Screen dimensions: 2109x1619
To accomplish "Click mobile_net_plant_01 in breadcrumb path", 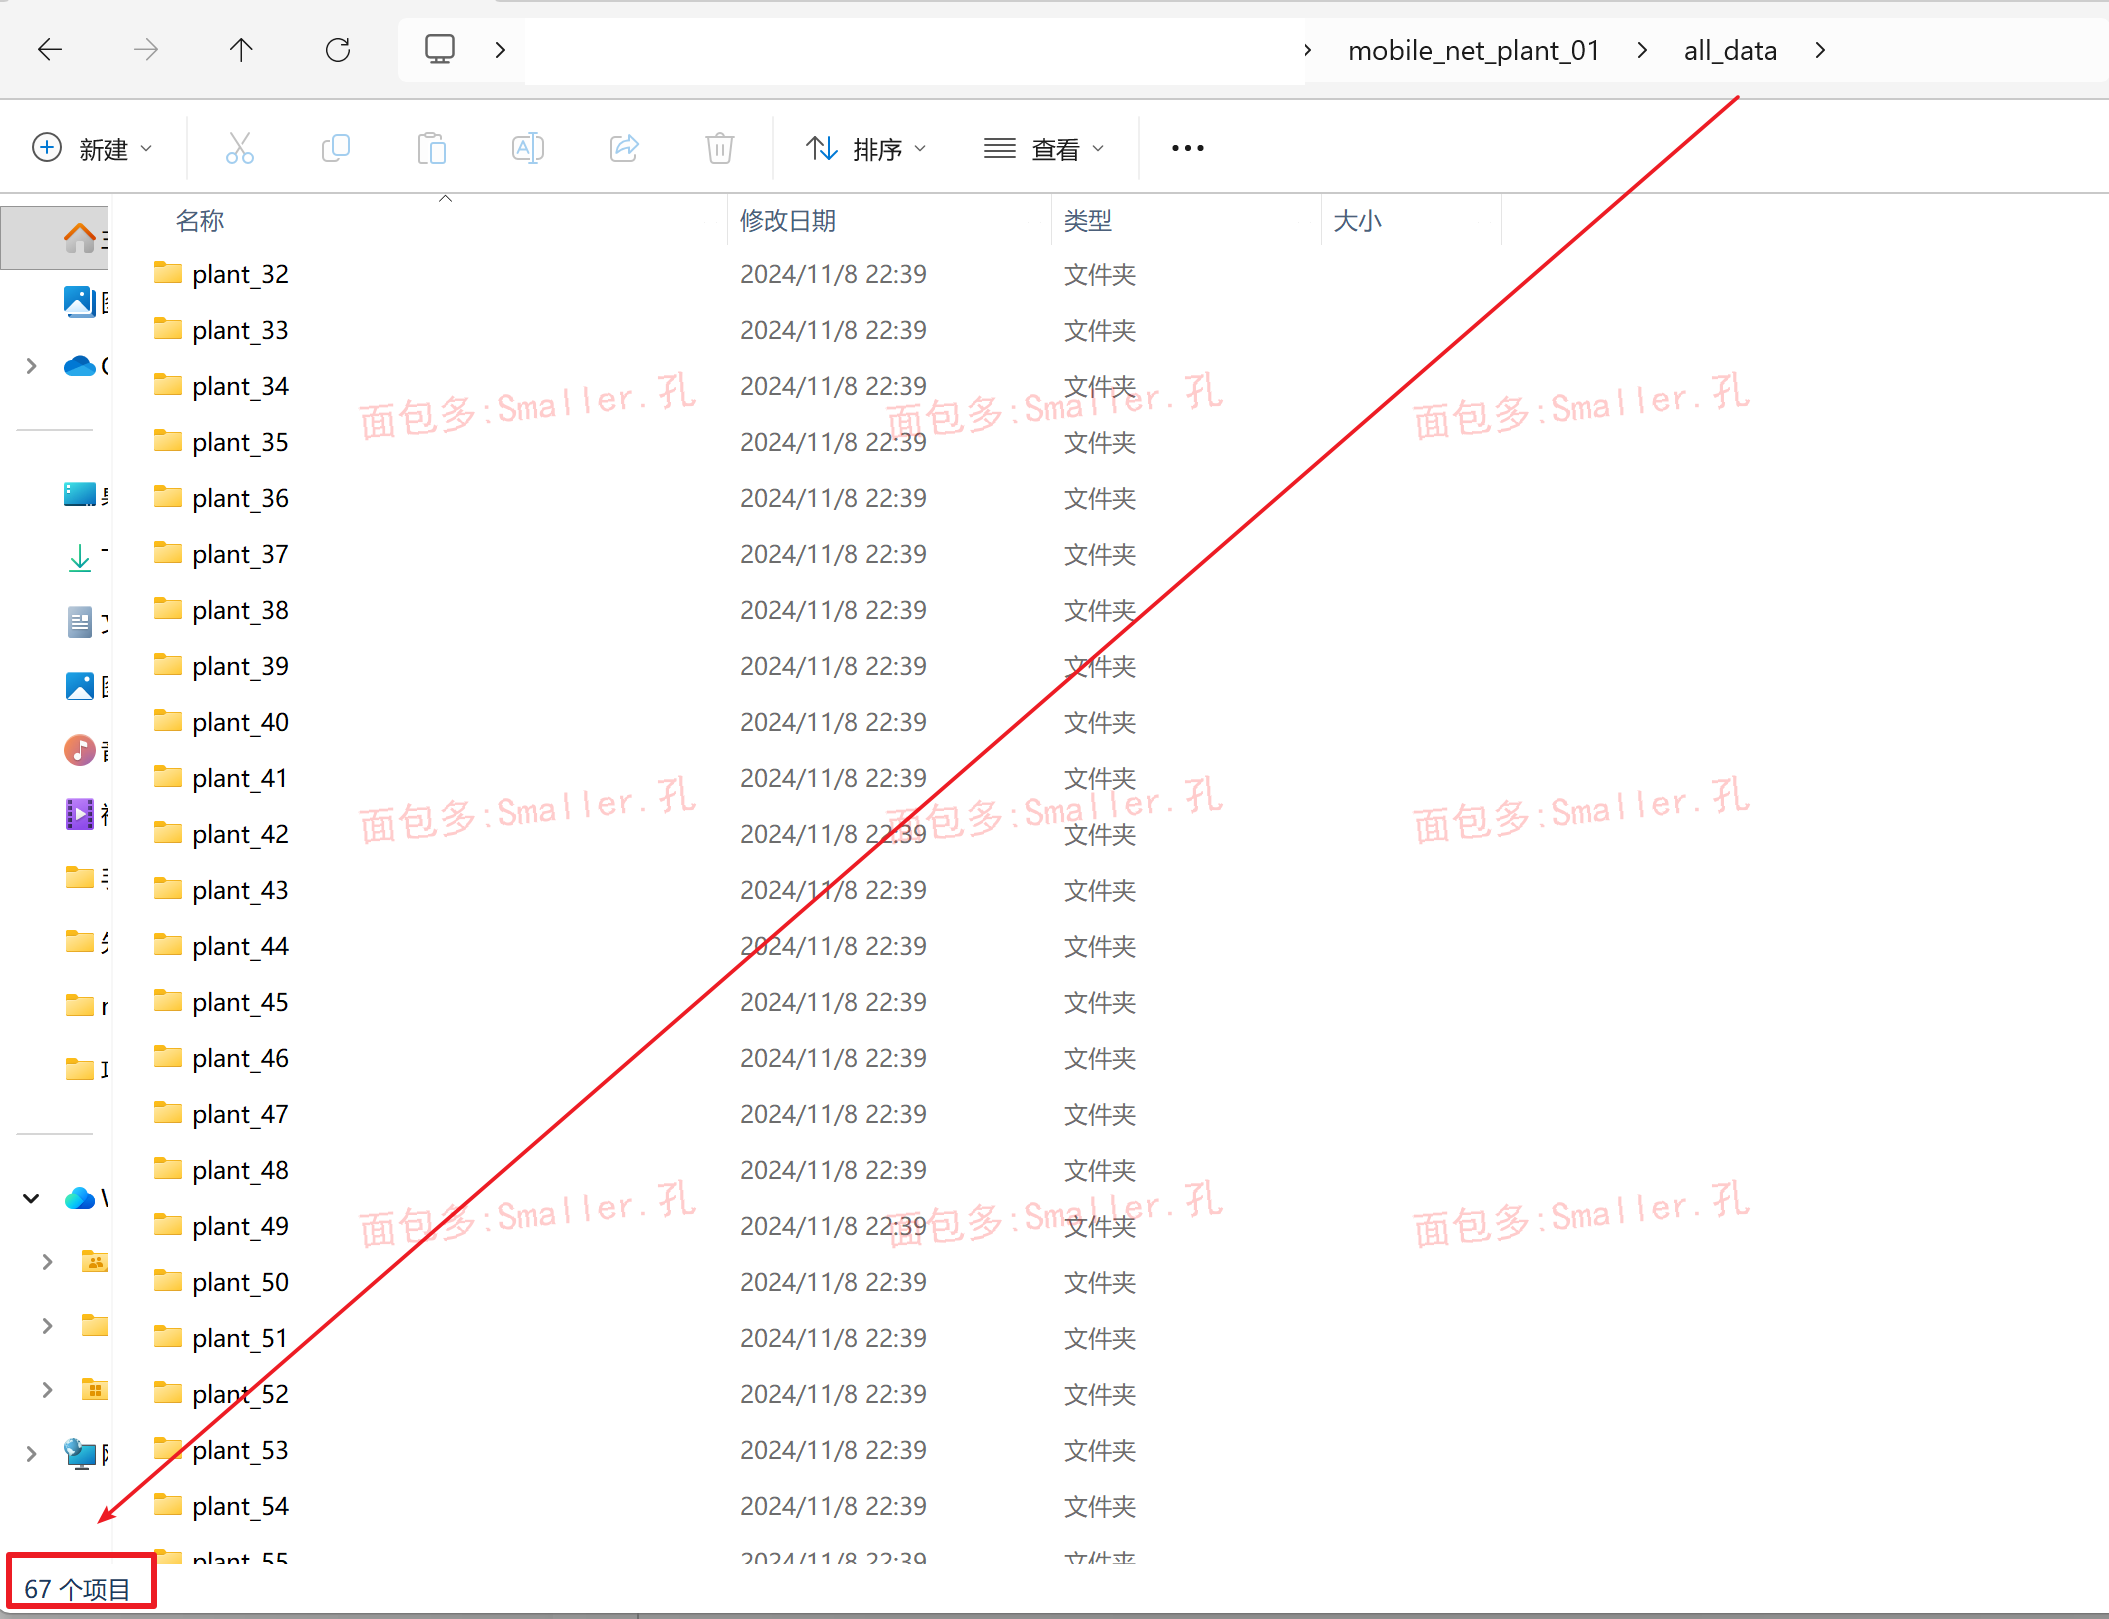I will [1473, 50].
